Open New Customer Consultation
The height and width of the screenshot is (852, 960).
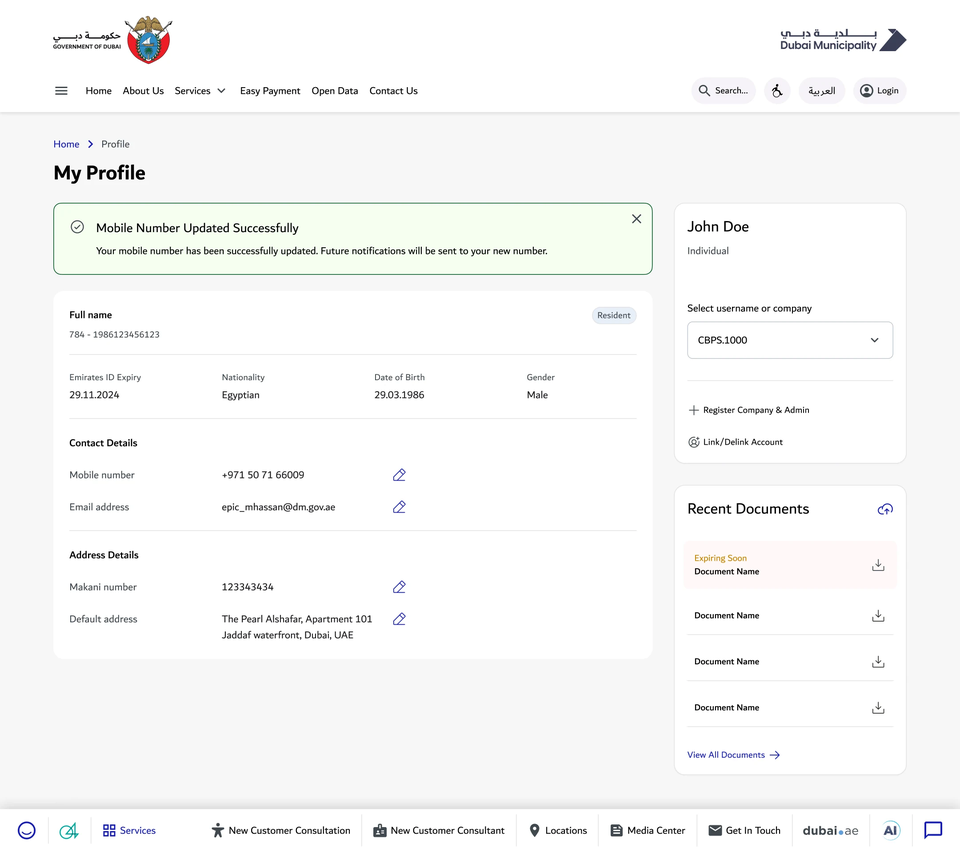tap(281, 831)
